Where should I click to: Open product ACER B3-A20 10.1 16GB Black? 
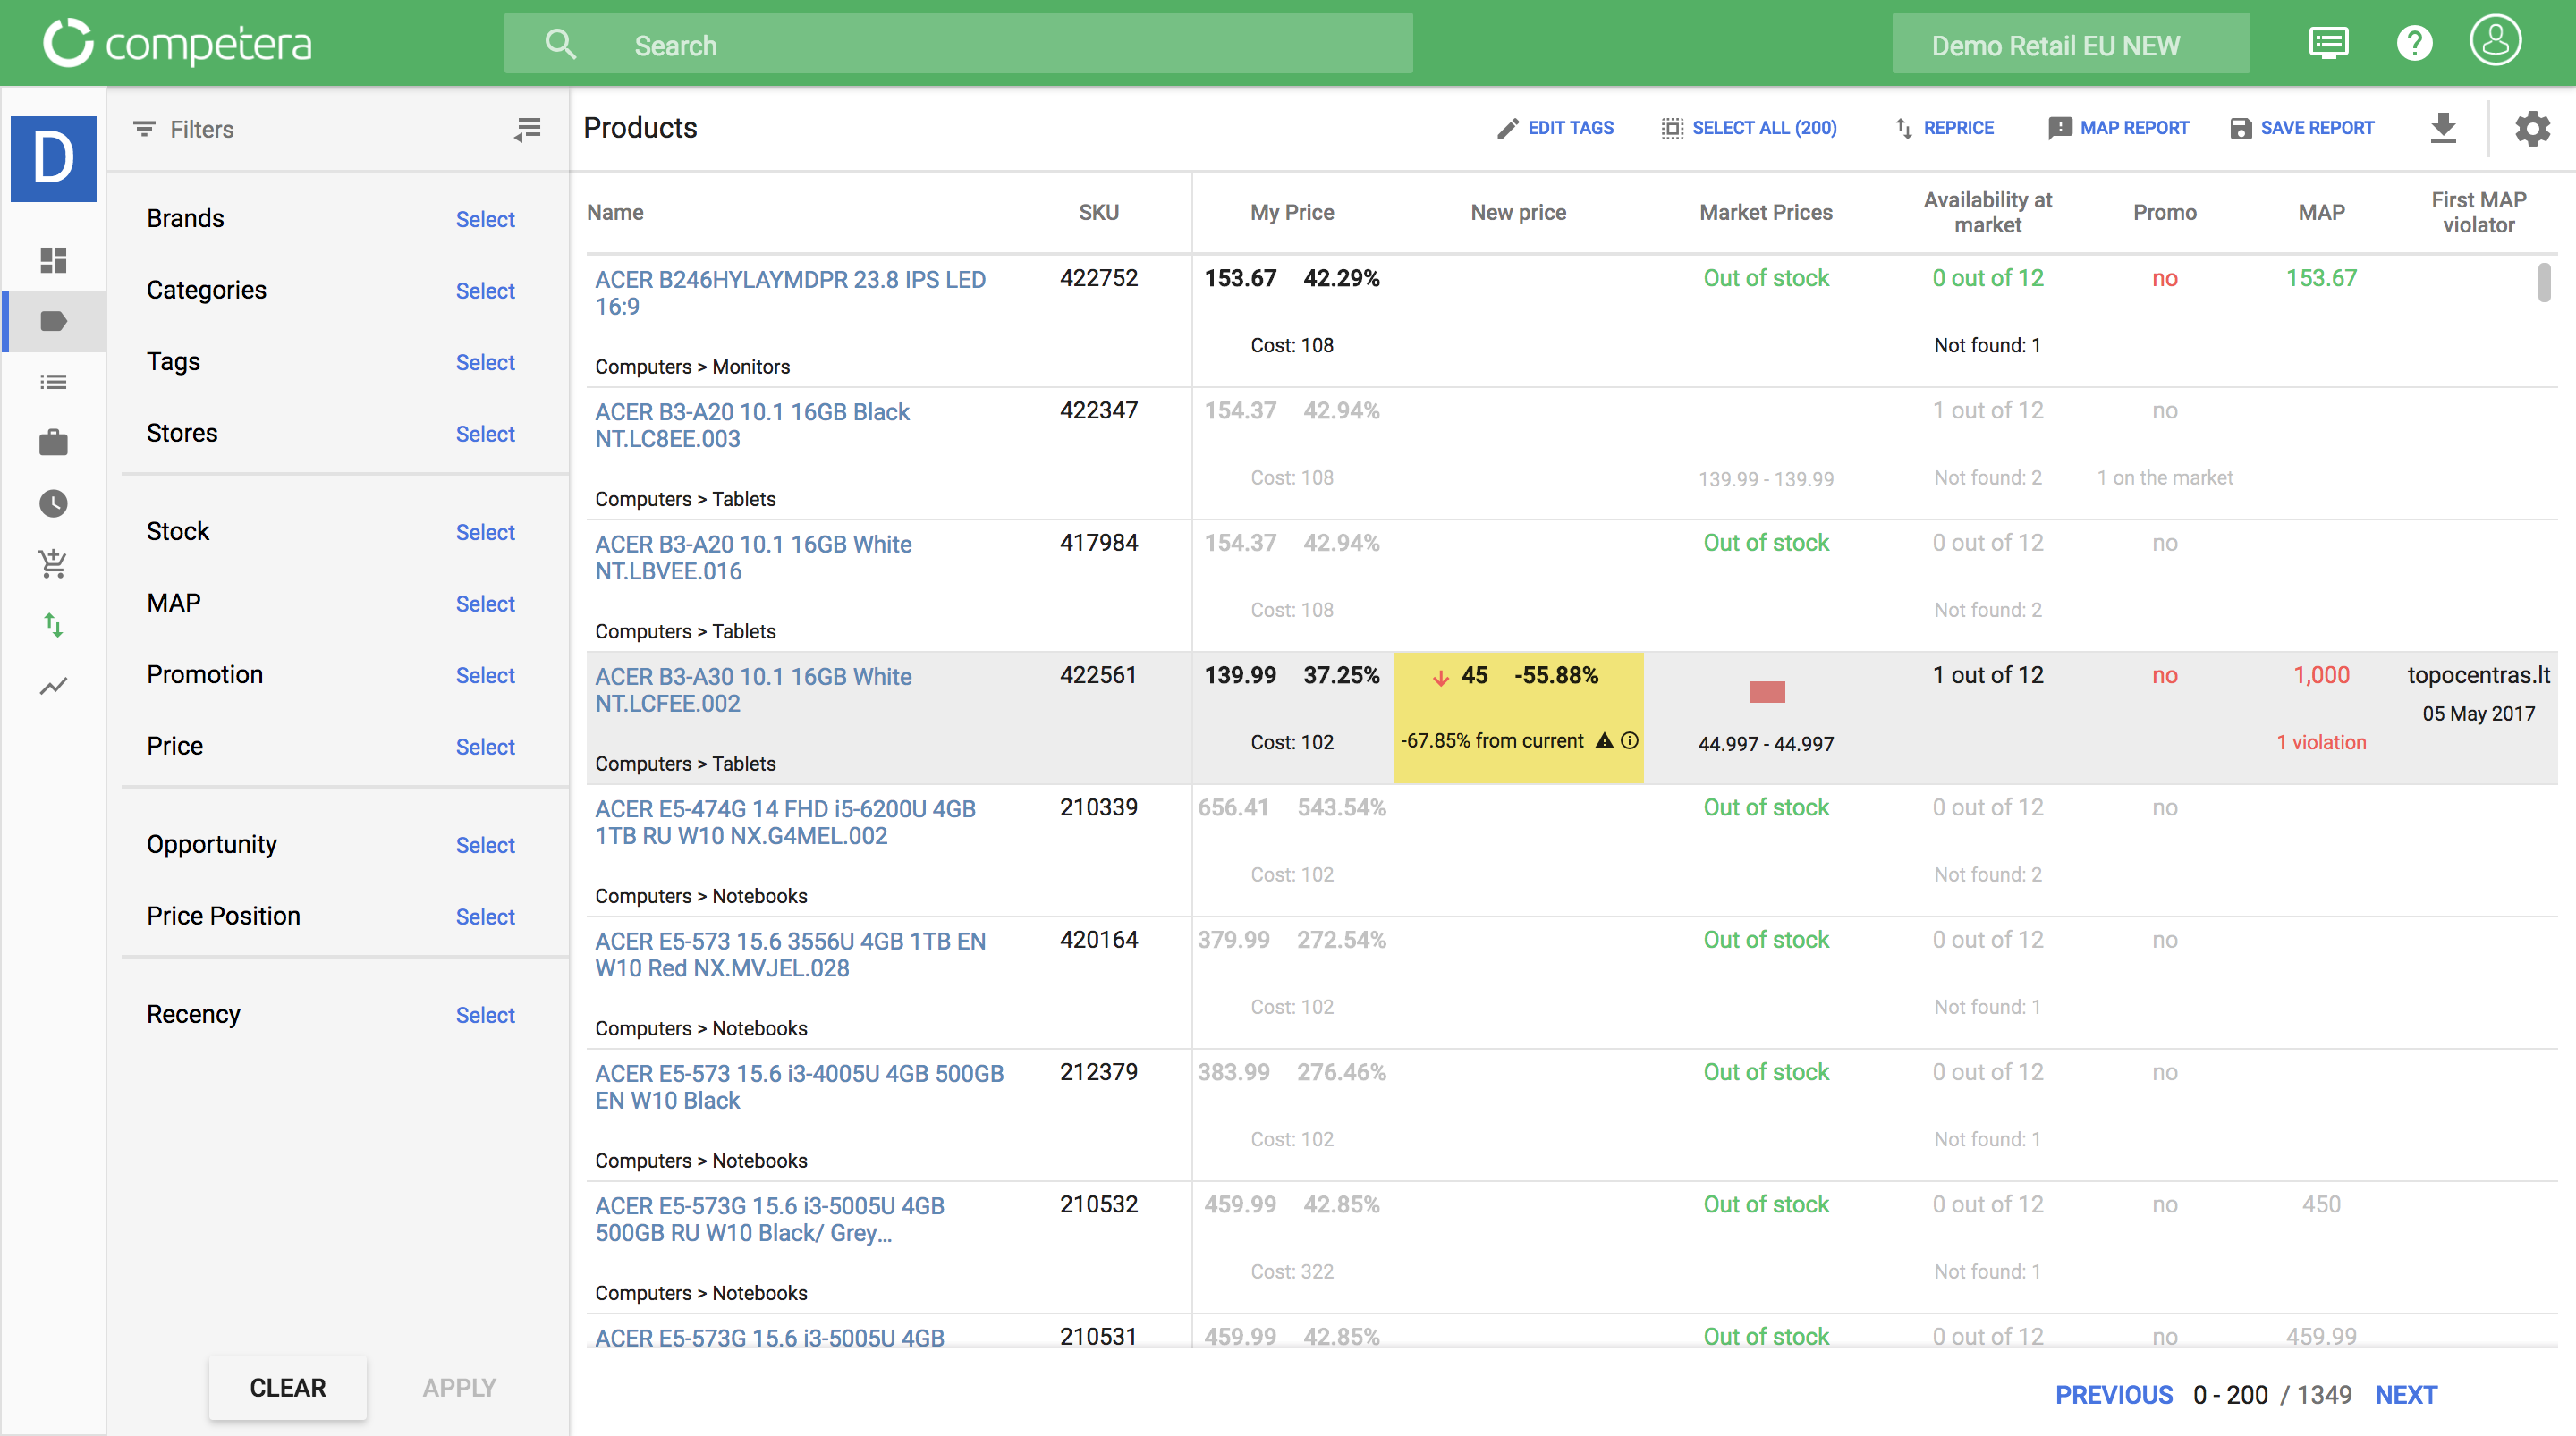752,425
